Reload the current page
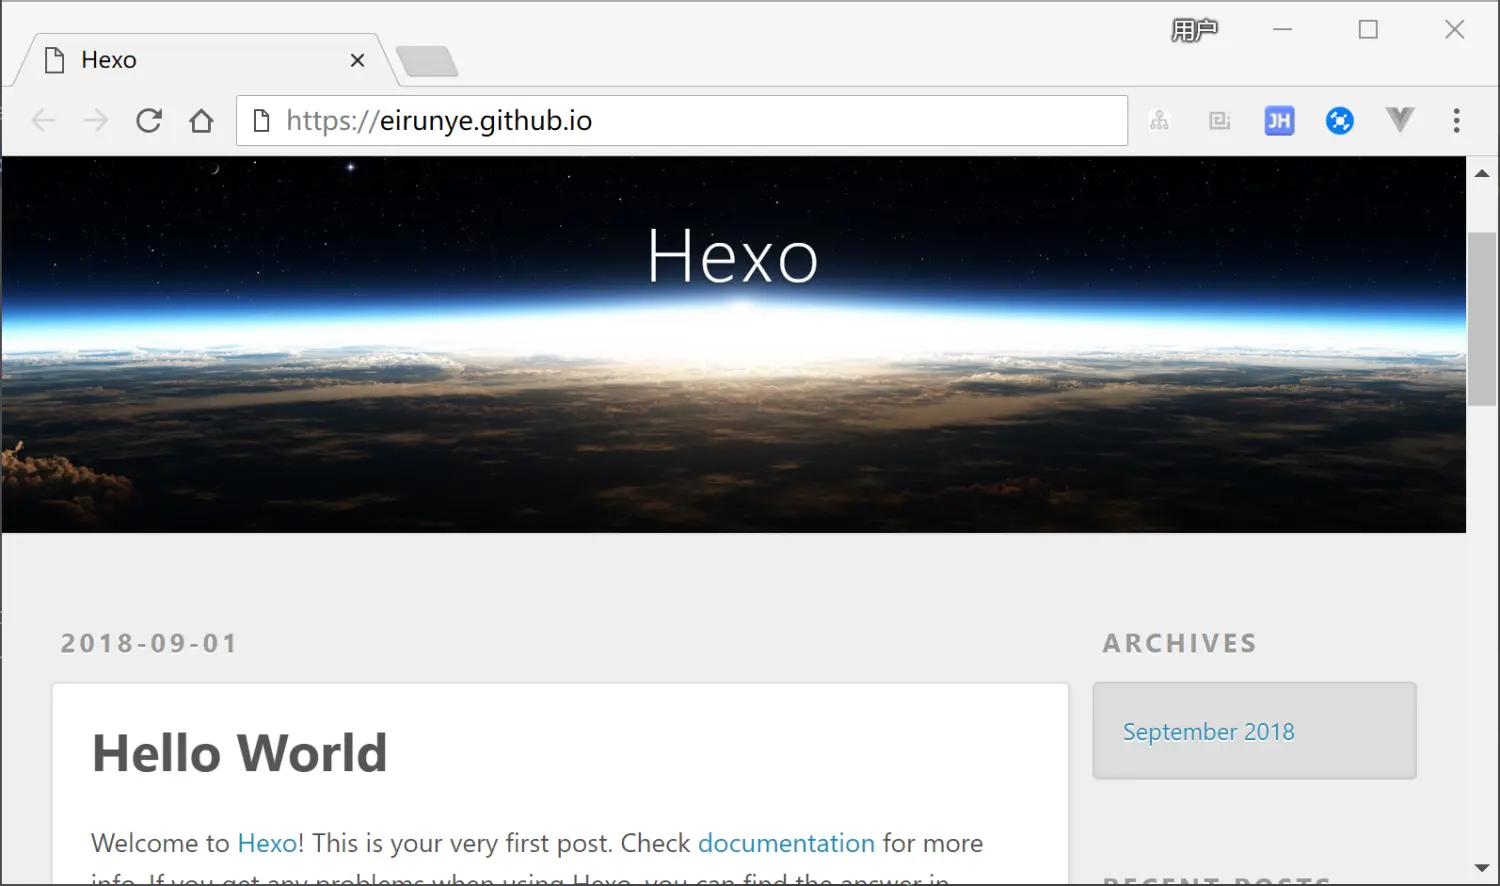Image resolution: width=1500 pixels, height=886 pixels. click(x=149, y=121)
